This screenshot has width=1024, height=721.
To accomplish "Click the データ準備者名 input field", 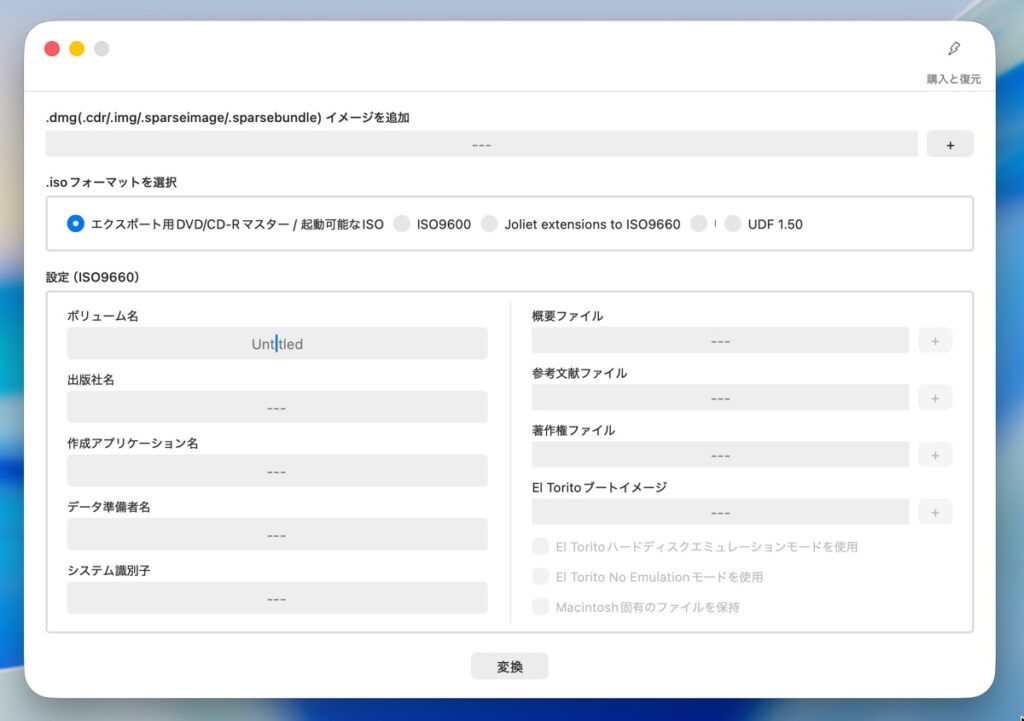I will 277,535.
